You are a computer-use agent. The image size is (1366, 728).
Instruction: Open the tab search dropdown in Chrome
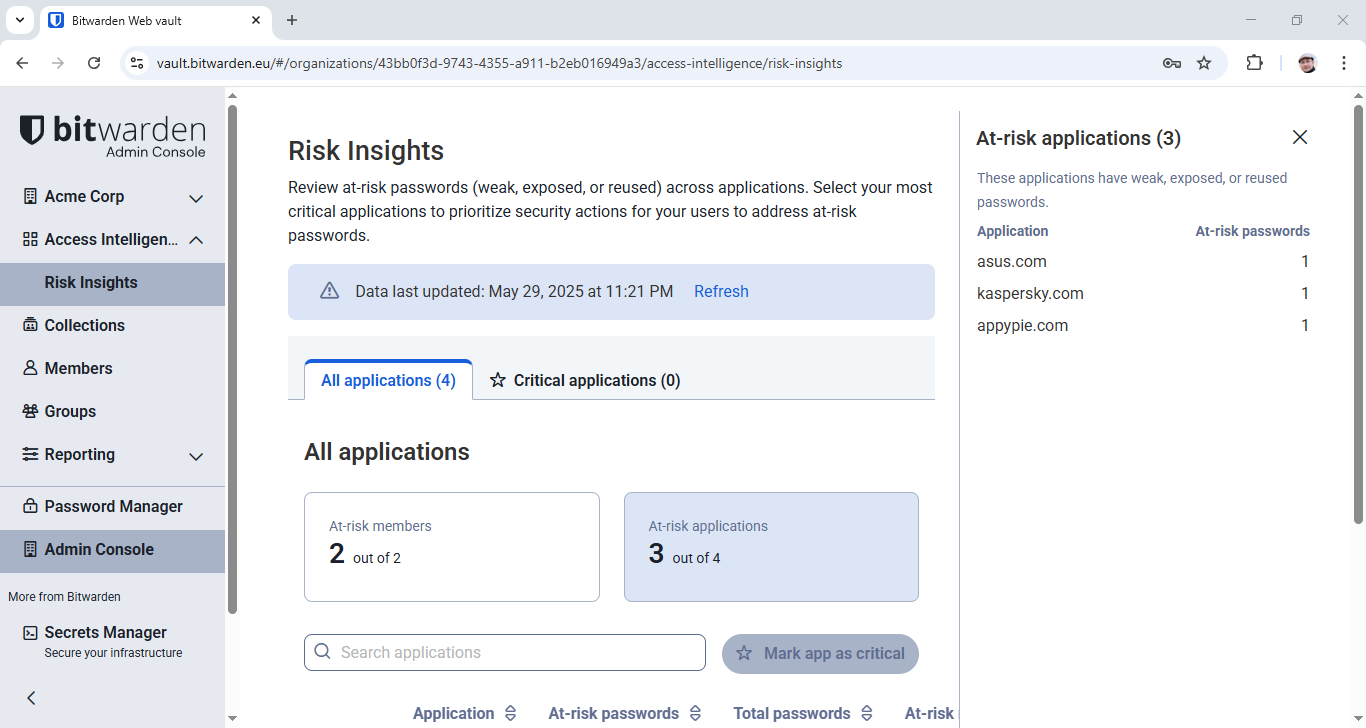click(x=19, y=20)
